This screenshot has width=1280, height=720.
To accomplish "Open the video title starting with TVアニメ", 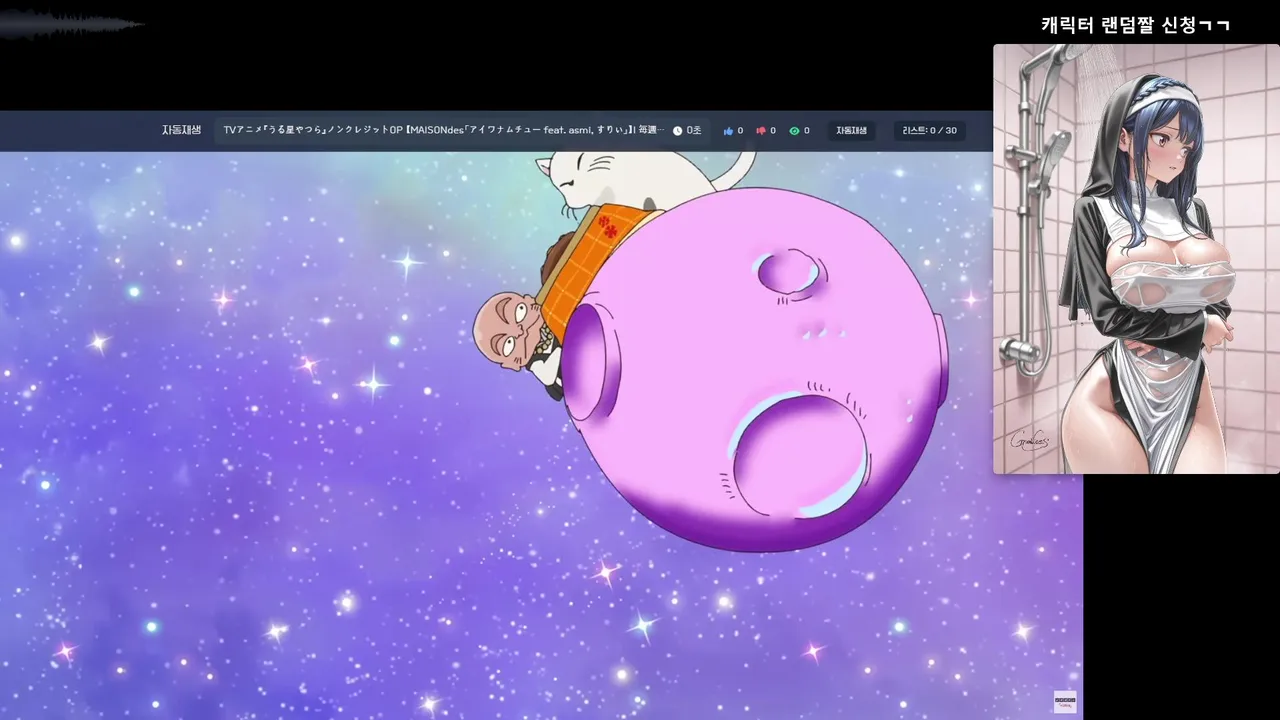I will click(443, 131).
